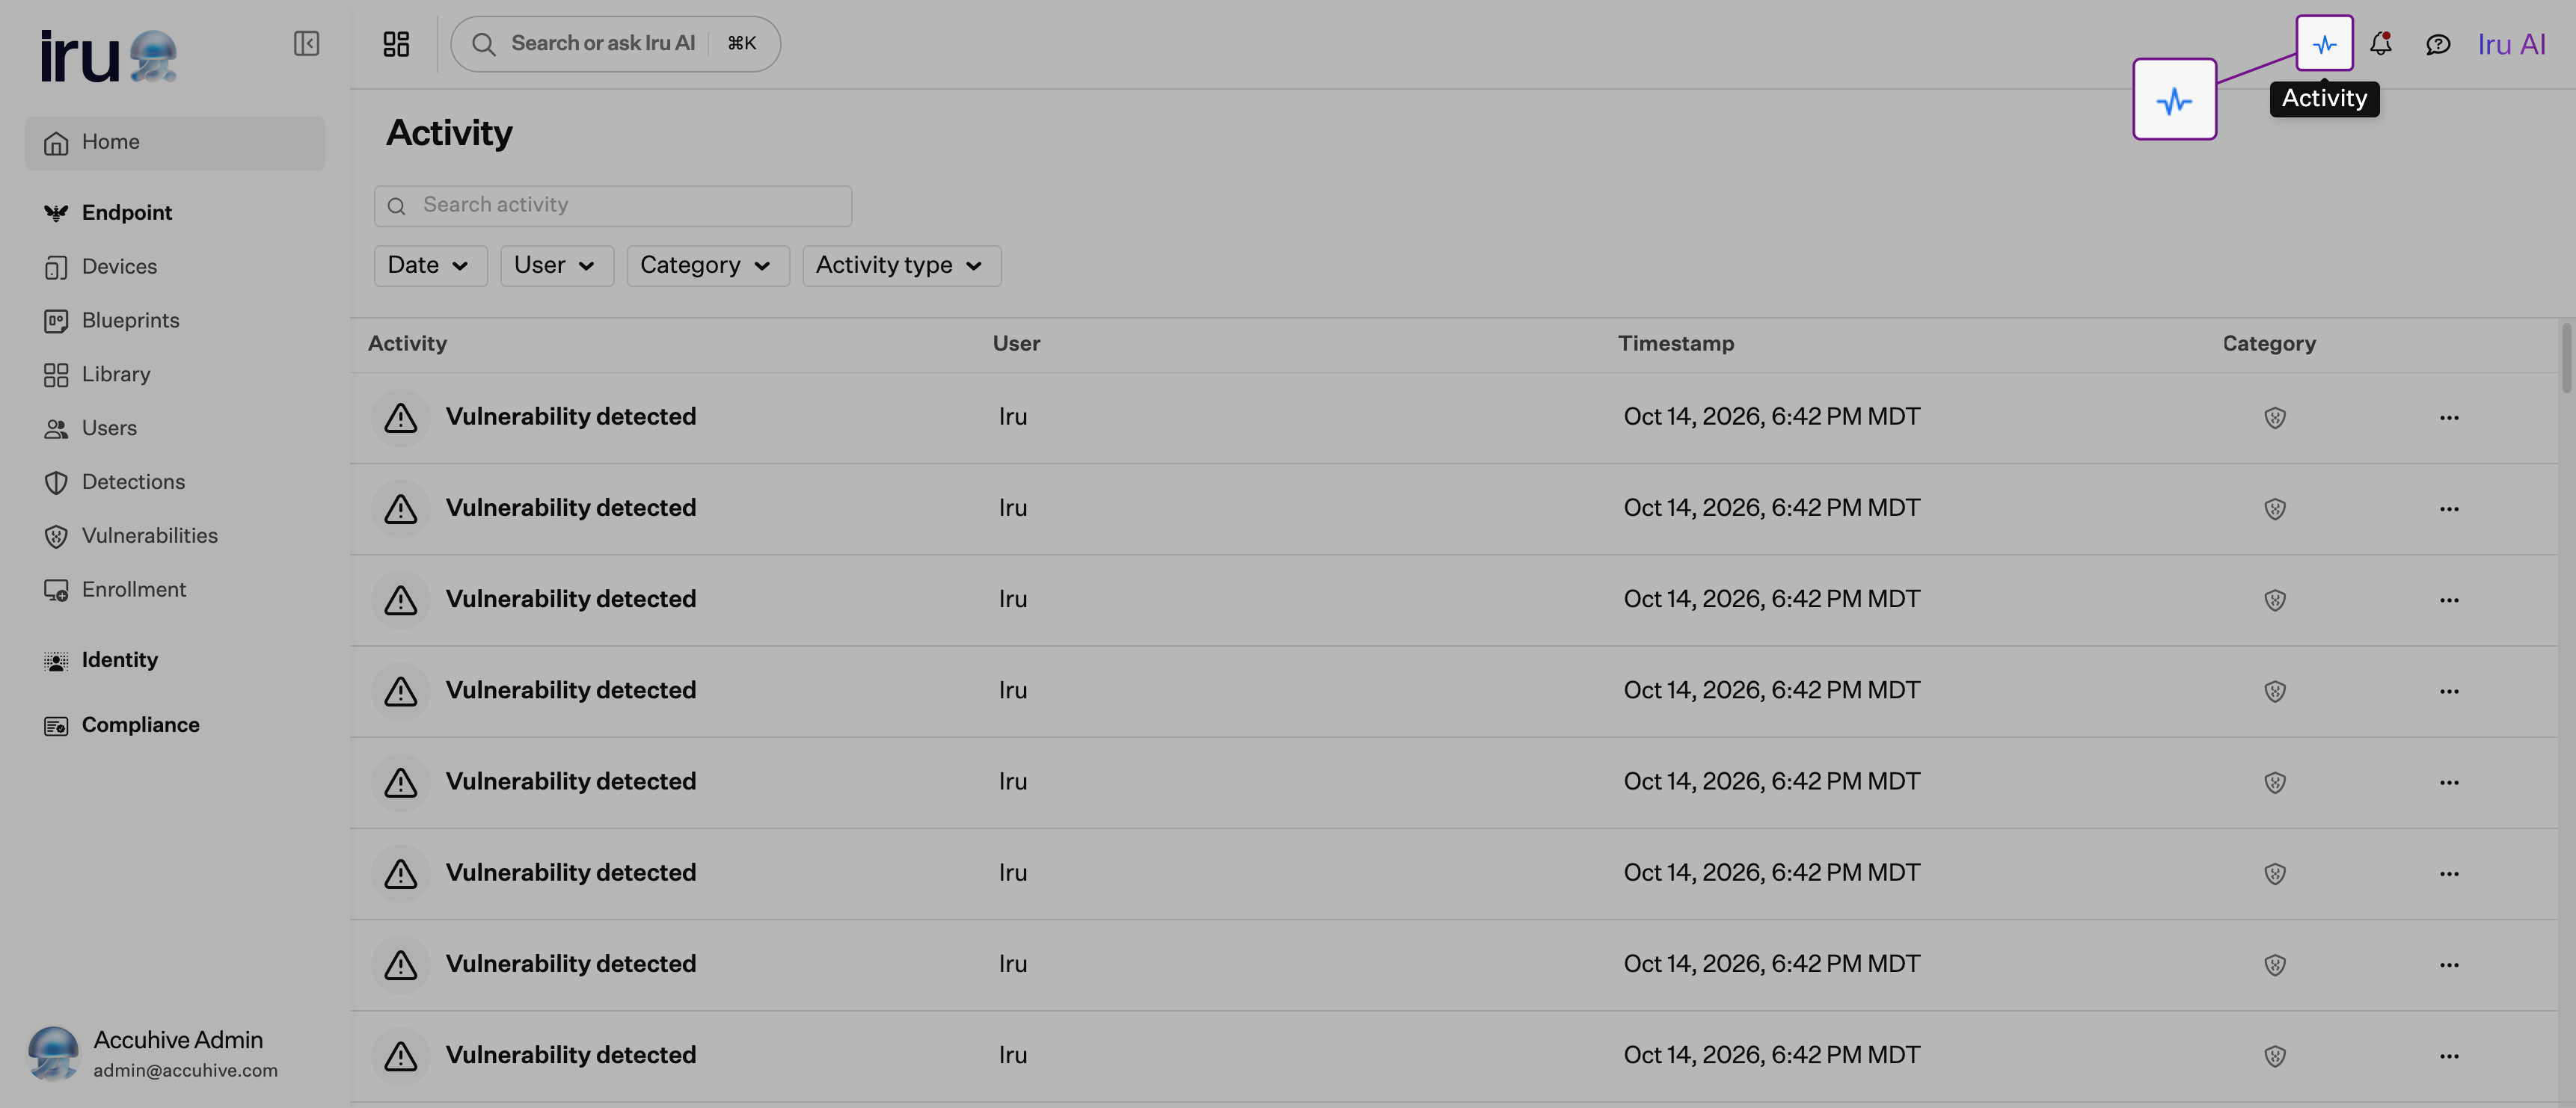
Task: Open more options for the first activity row
Action: pyautogui.click(x=2448, y=418)
